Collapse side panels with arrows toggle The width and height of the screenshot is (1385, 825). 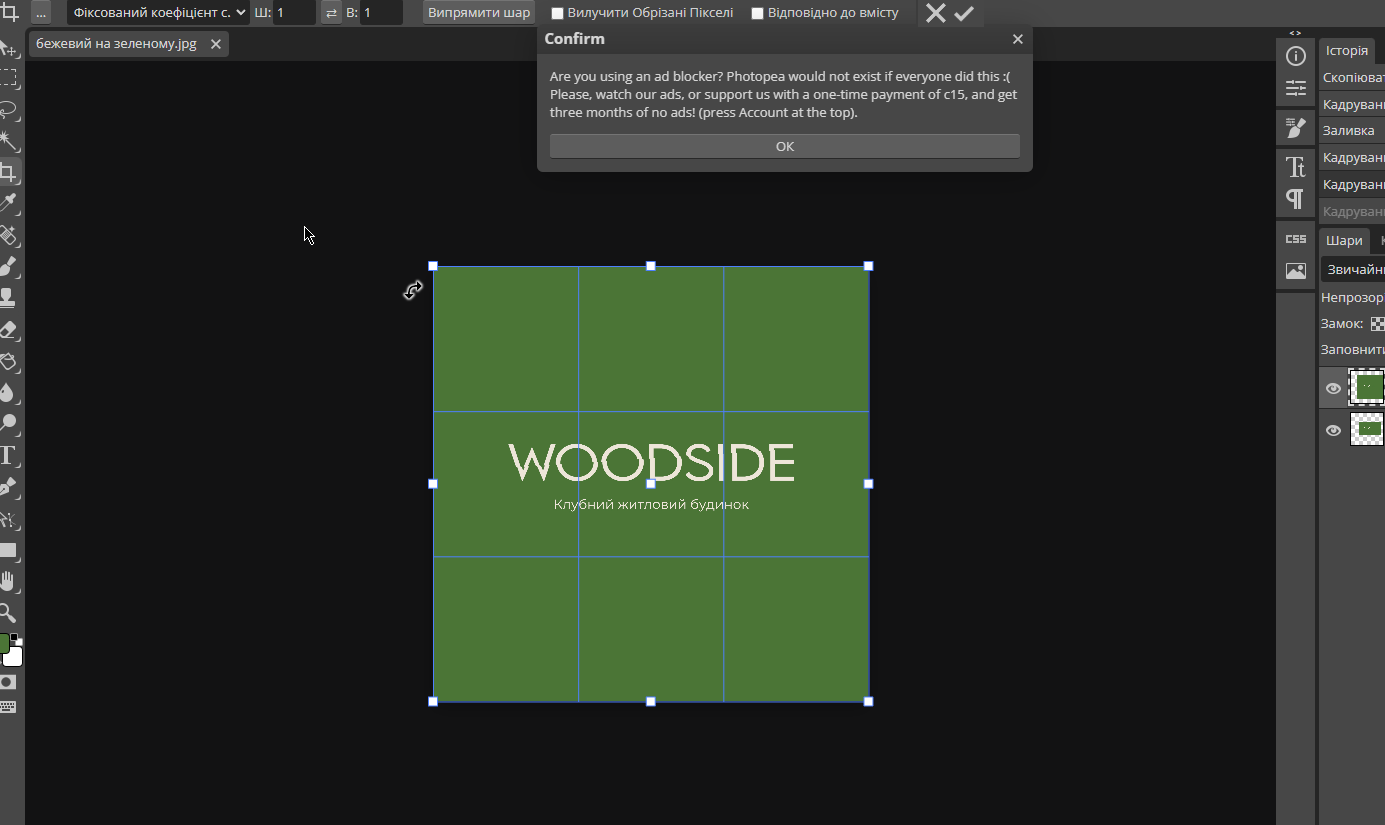(1295, 33)
